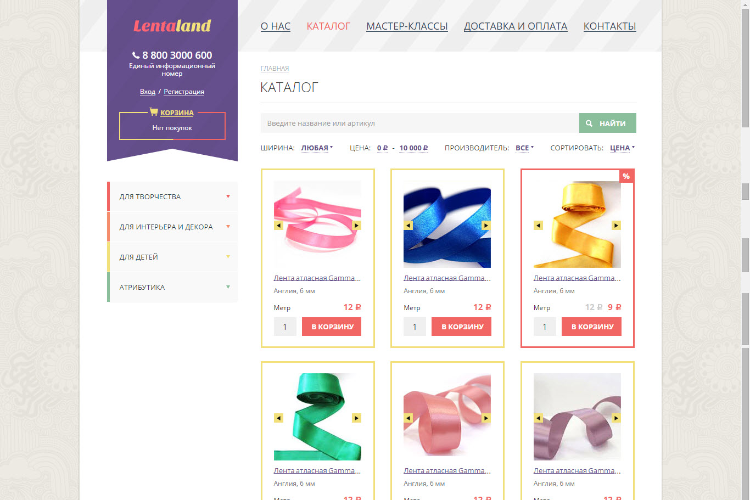The image size is (750, 500).
Task: Open the Мастер-классы menu item
Action: 407,26
